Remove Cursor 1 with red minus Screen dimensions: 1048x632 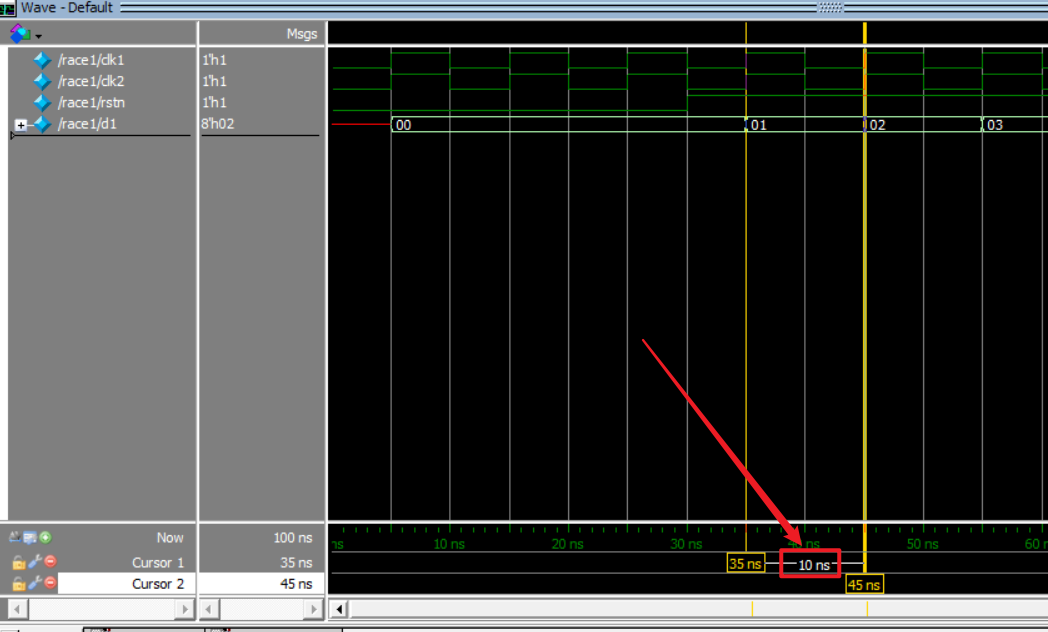(50, 562)
